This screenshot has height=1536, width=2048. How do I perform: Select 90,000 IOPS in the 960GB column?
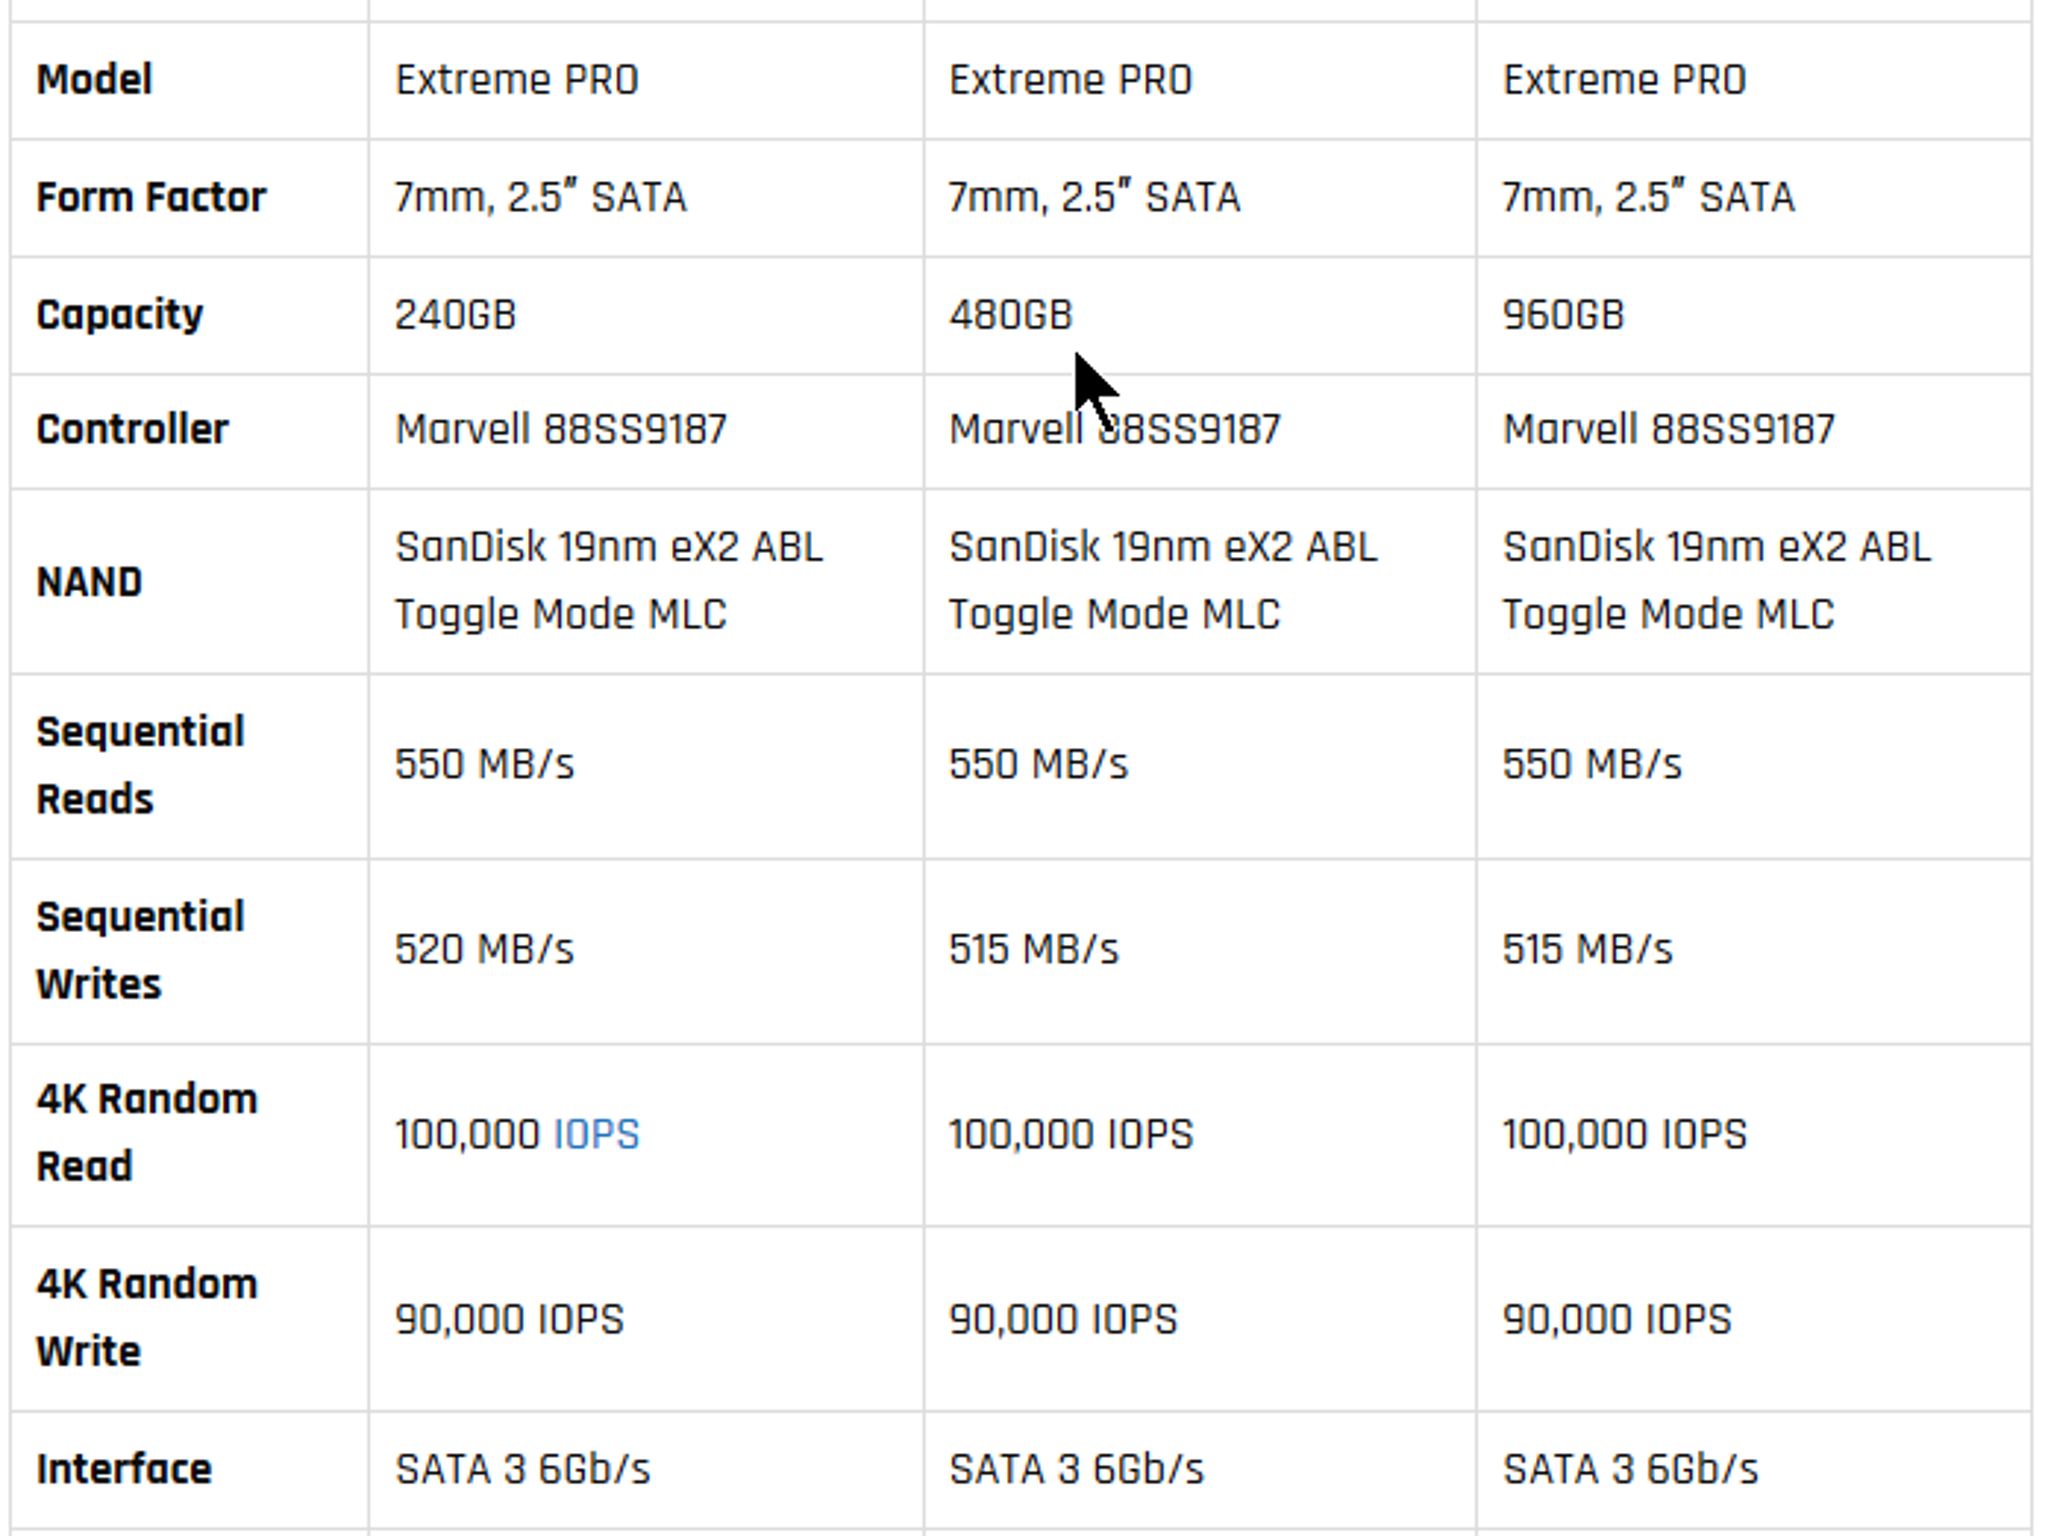[x=1617, y=1320]
